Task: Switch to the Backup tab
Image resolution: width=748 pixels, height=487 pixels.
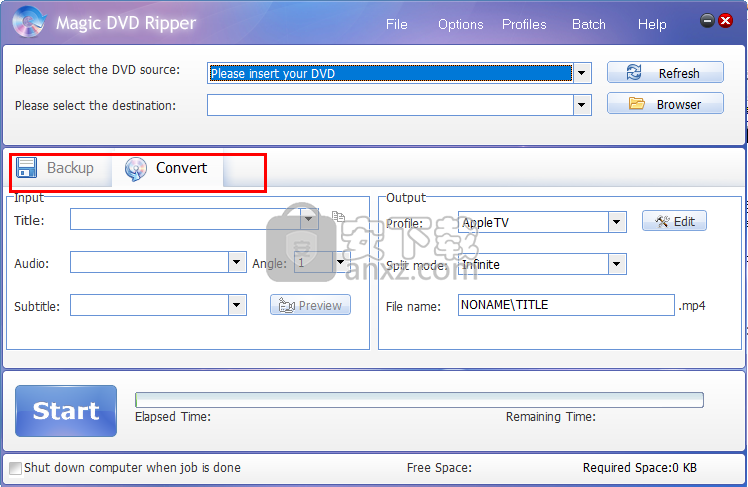Action: [x=61, y=168]
